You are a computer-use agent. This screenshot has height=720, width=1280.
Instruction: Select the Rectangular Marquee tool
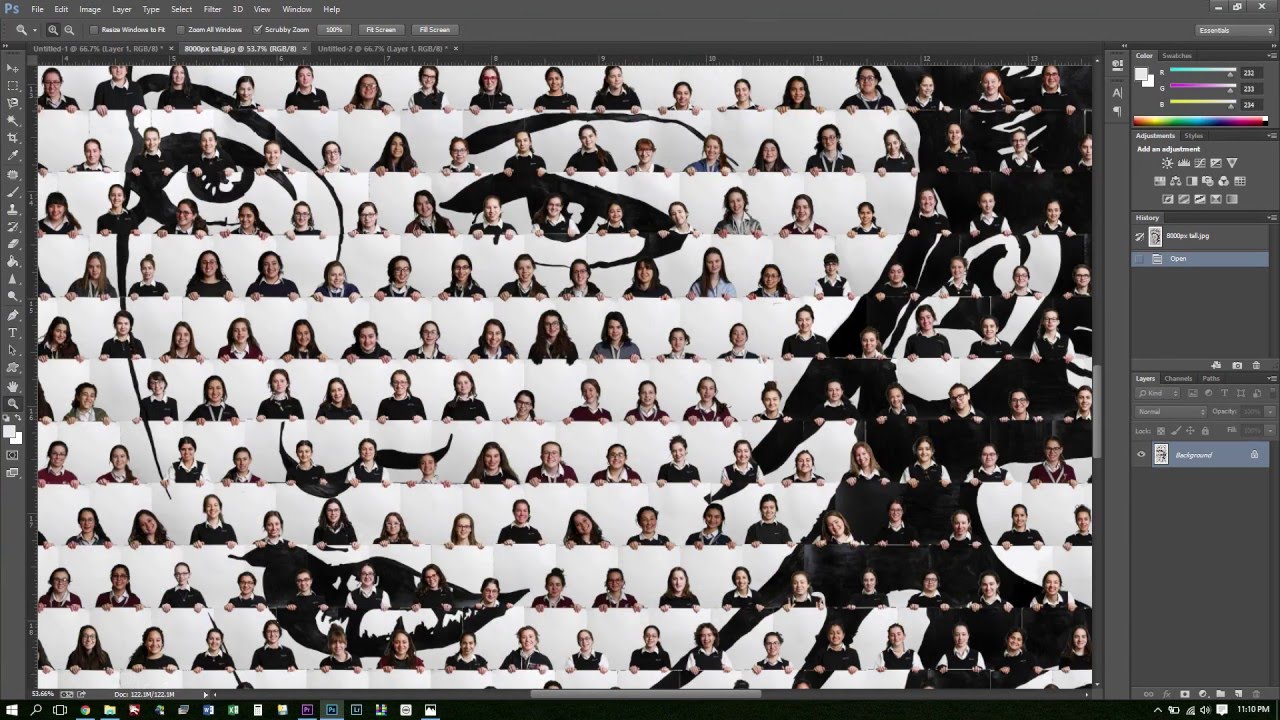click(13, 85)
